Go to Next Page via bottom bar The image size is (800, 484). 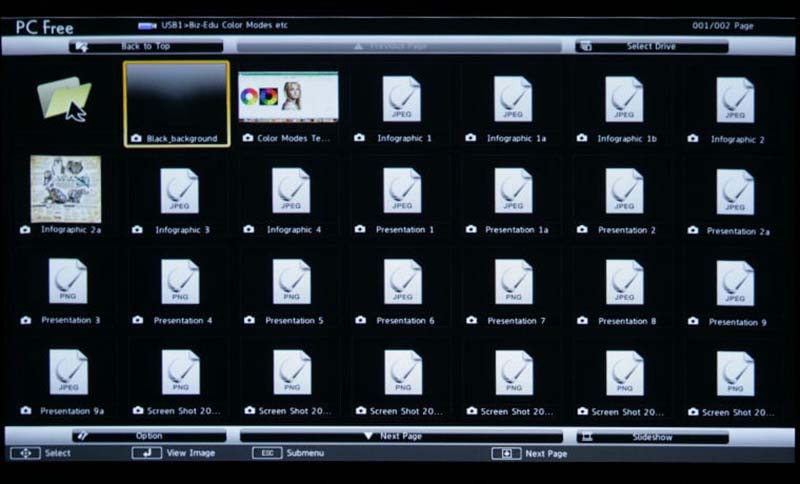pyautogui.click(x=401, y=436)
